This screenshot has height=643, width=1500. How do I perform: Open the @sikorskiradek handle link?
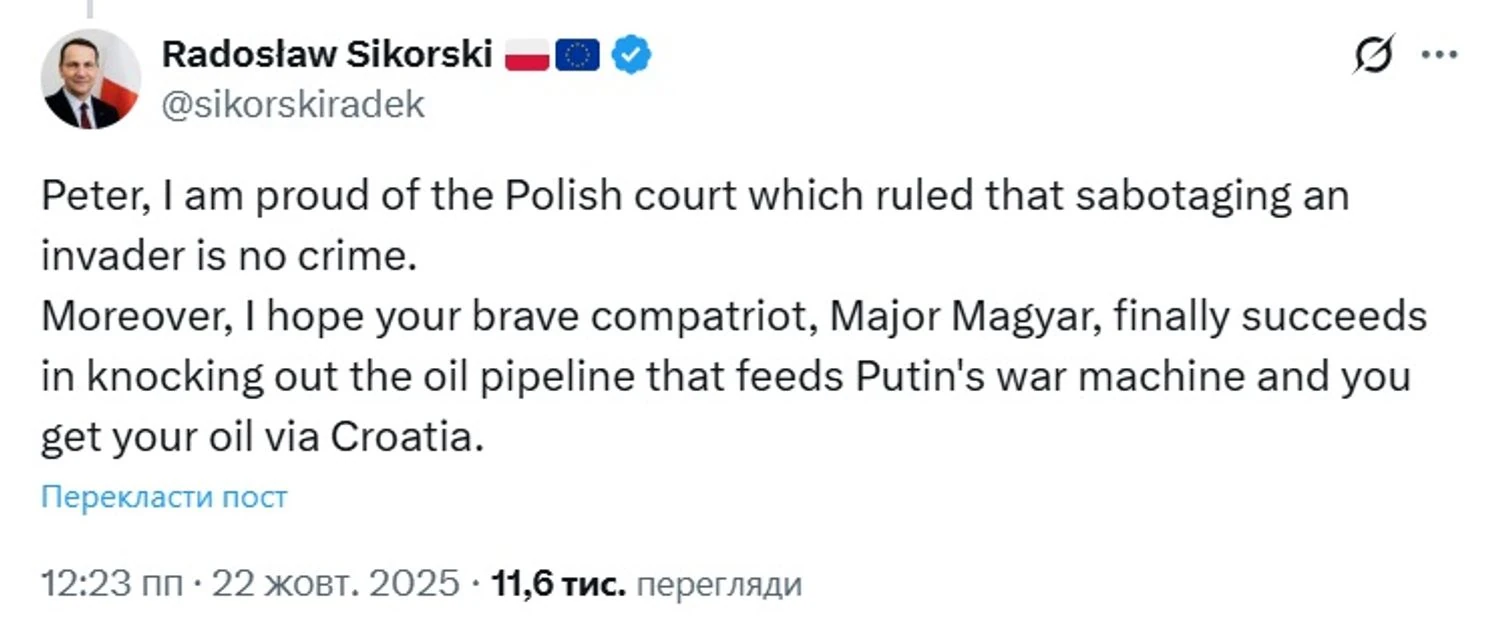(x=293, y=104)
